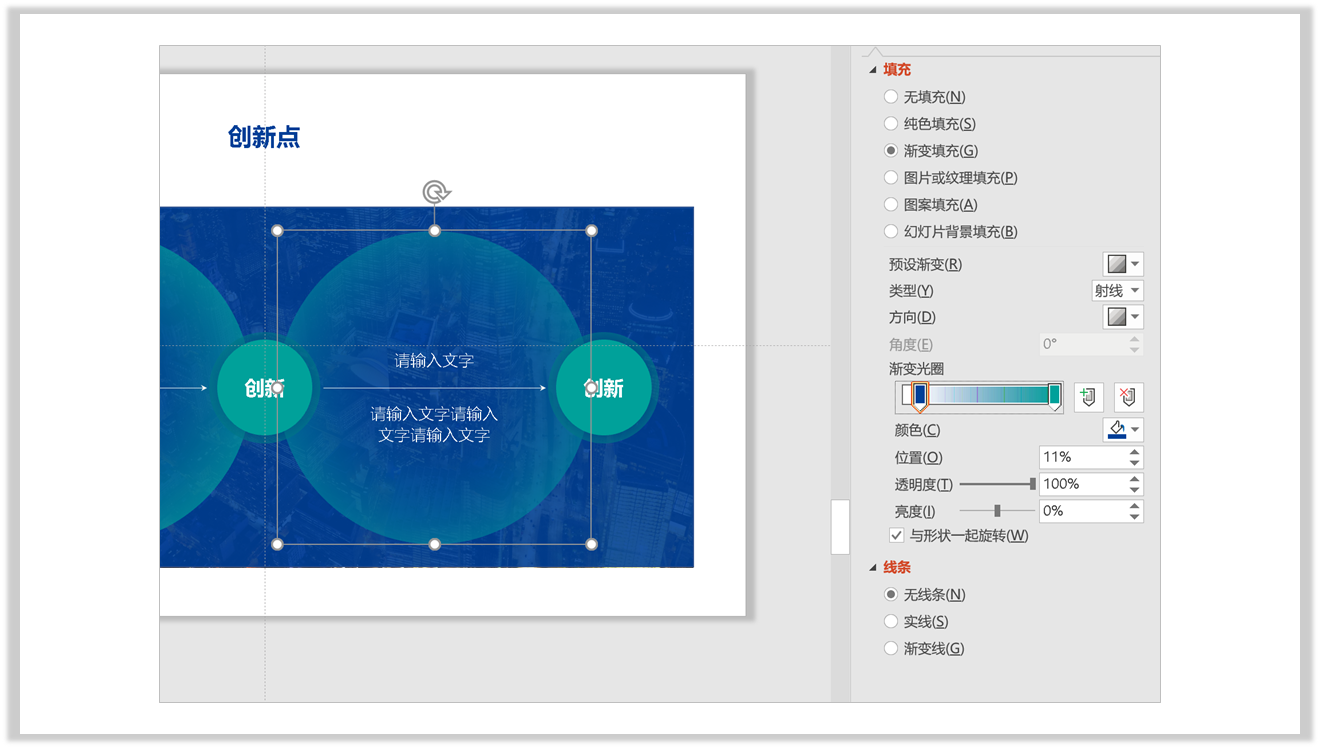Click the 类型(Y) label

point(911,291)
